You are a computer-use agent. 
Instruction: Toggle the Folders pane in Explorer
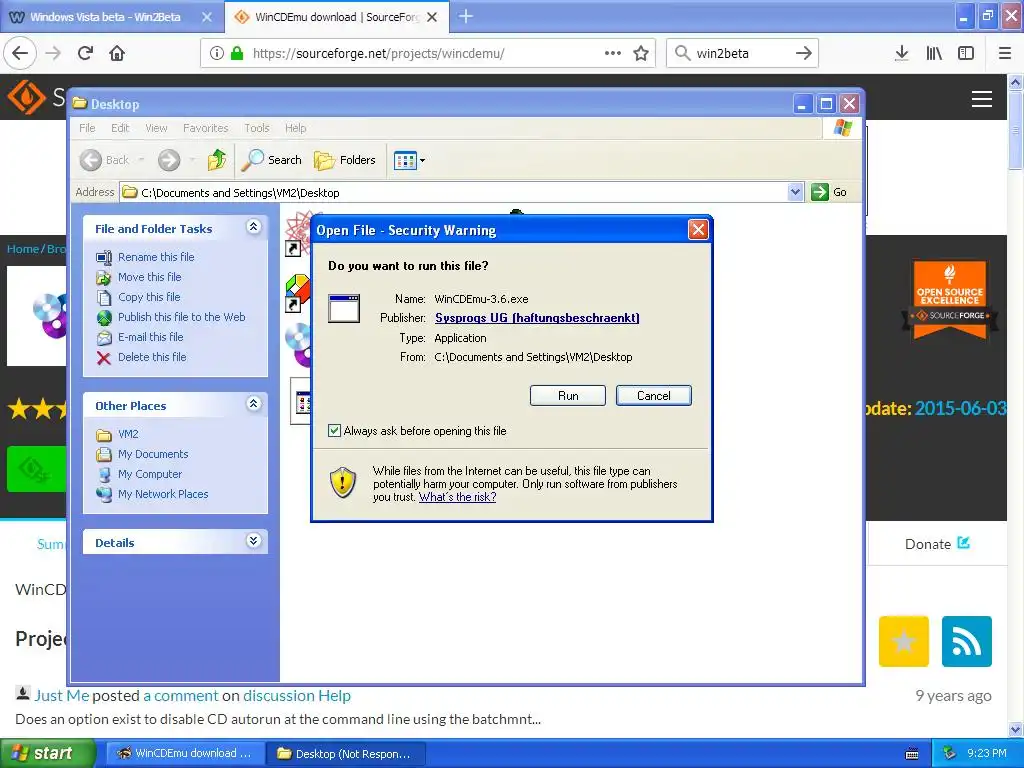coord(345,160)
